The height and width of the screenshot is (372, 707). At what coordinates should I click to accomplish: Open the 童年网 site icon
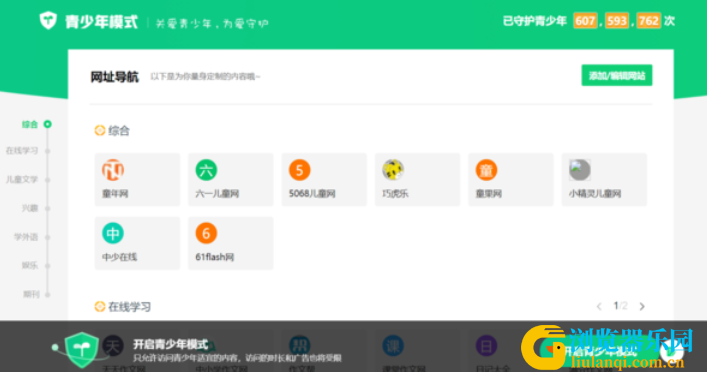coord(113,170)
